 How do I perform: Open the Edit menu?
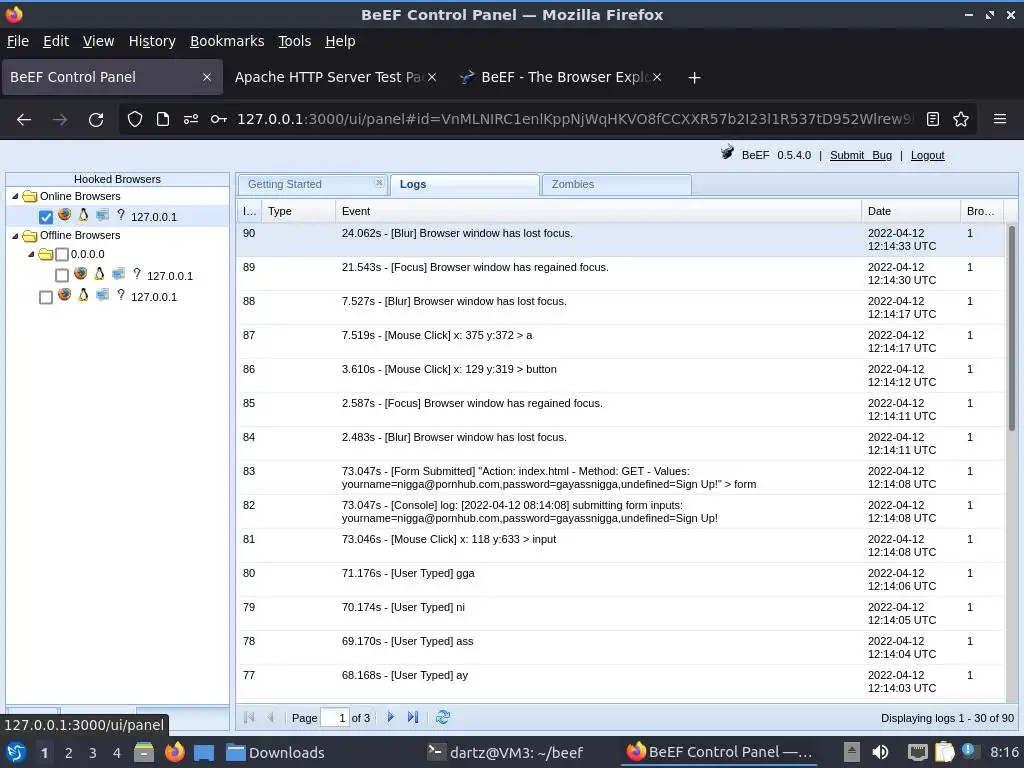(x=56, y=41)
